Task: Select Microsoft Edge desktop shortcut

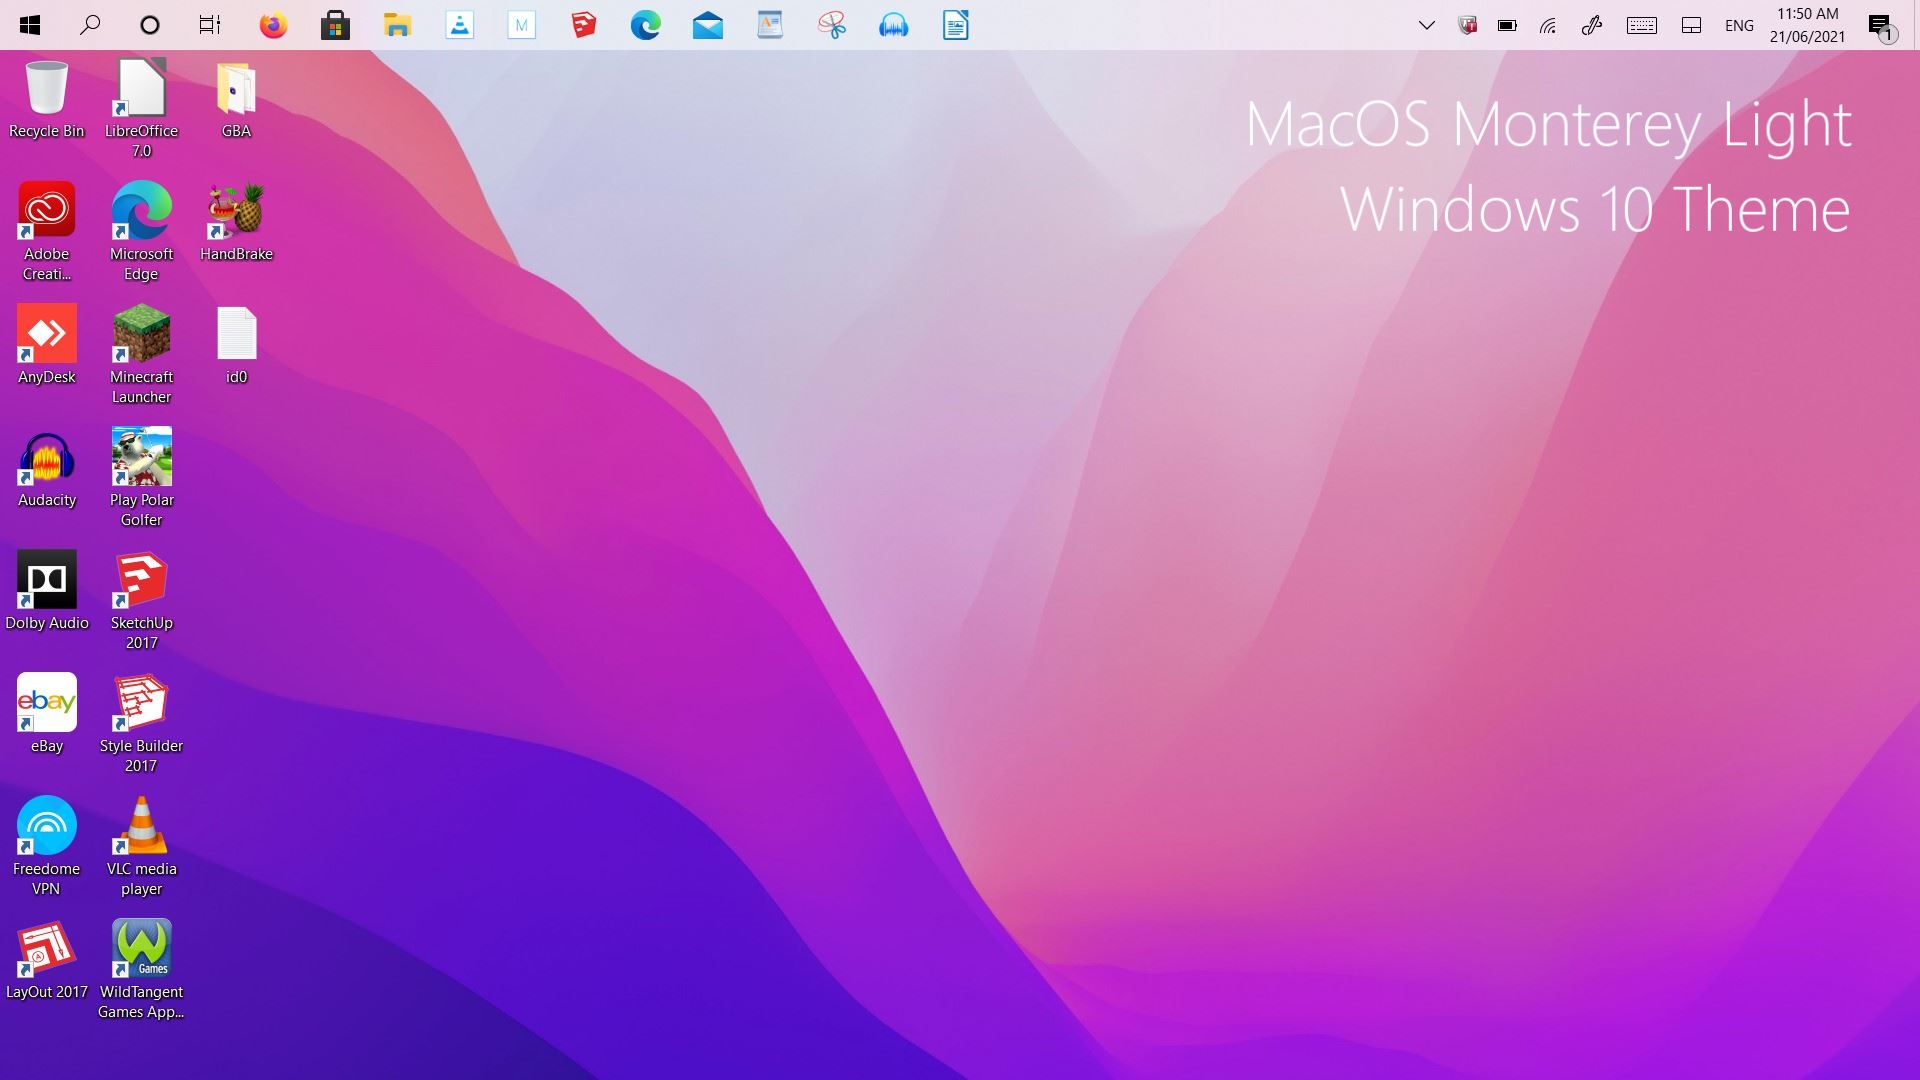Action: (x=141, y=232)
